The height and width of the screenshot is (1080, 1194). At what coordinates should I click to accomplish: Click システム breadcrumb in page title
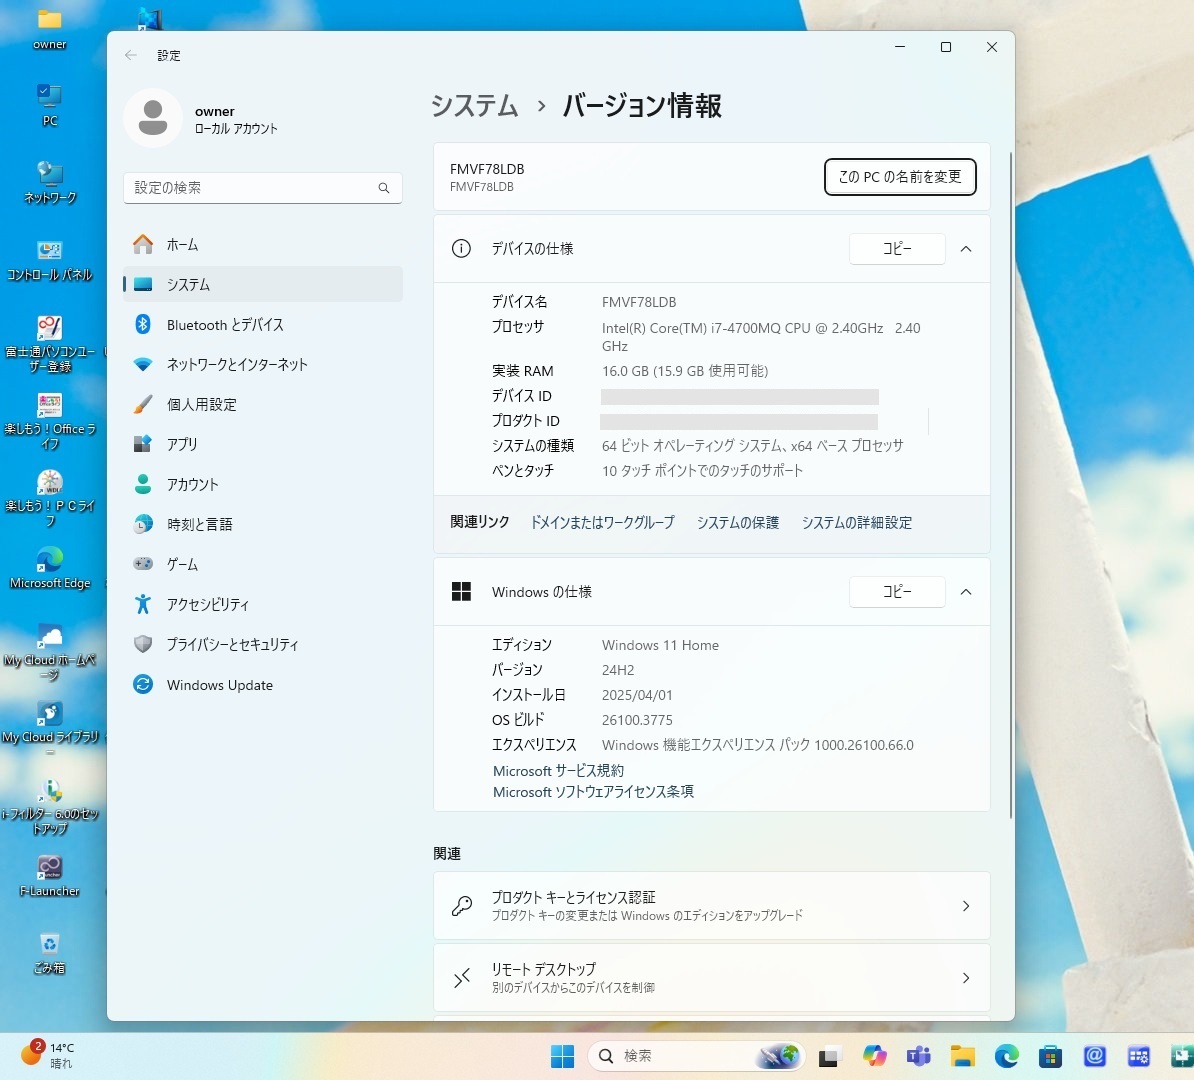474,106
